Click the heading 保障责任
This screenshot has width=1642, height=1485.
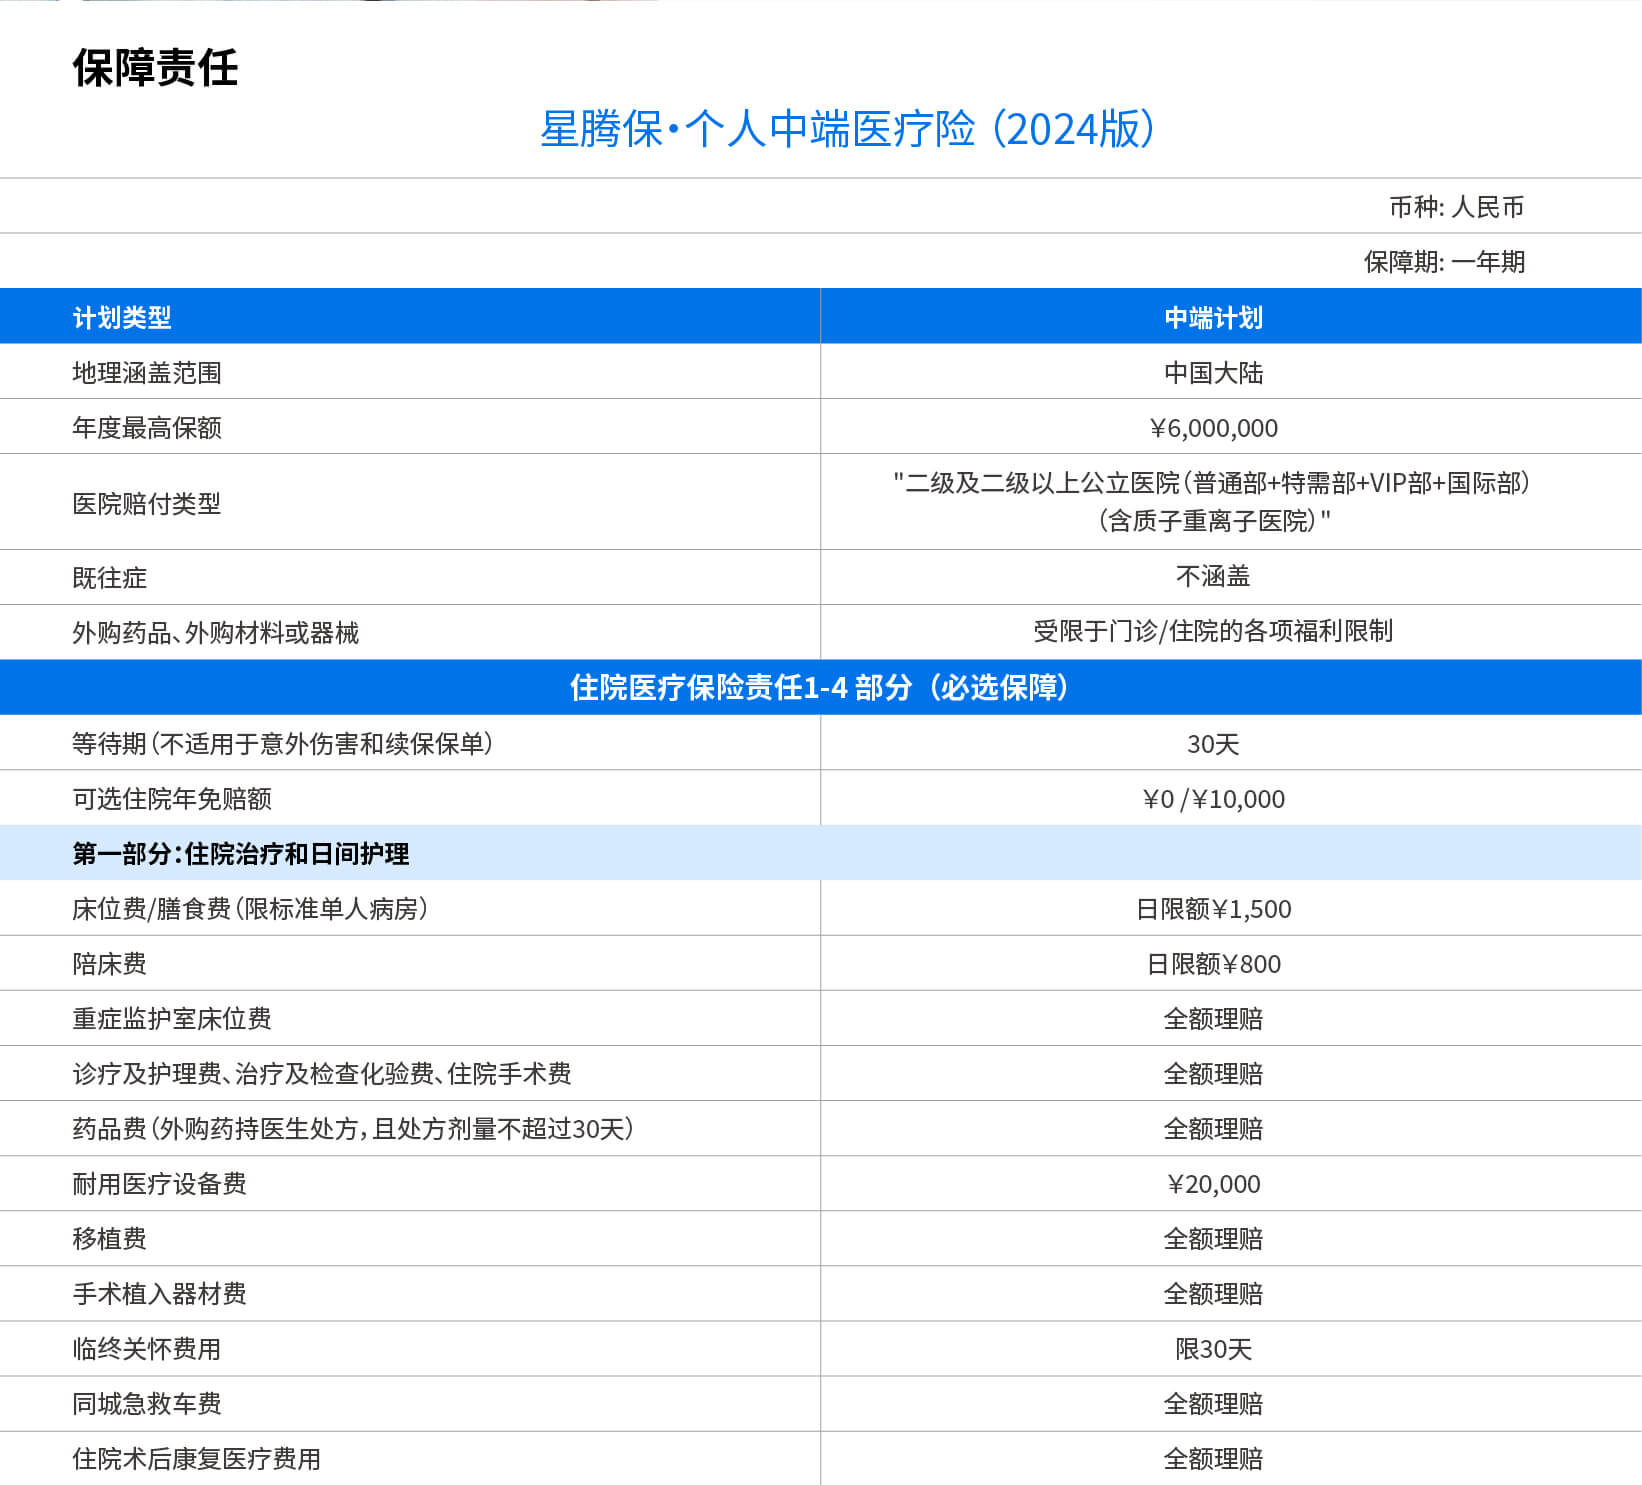(155, 68)
